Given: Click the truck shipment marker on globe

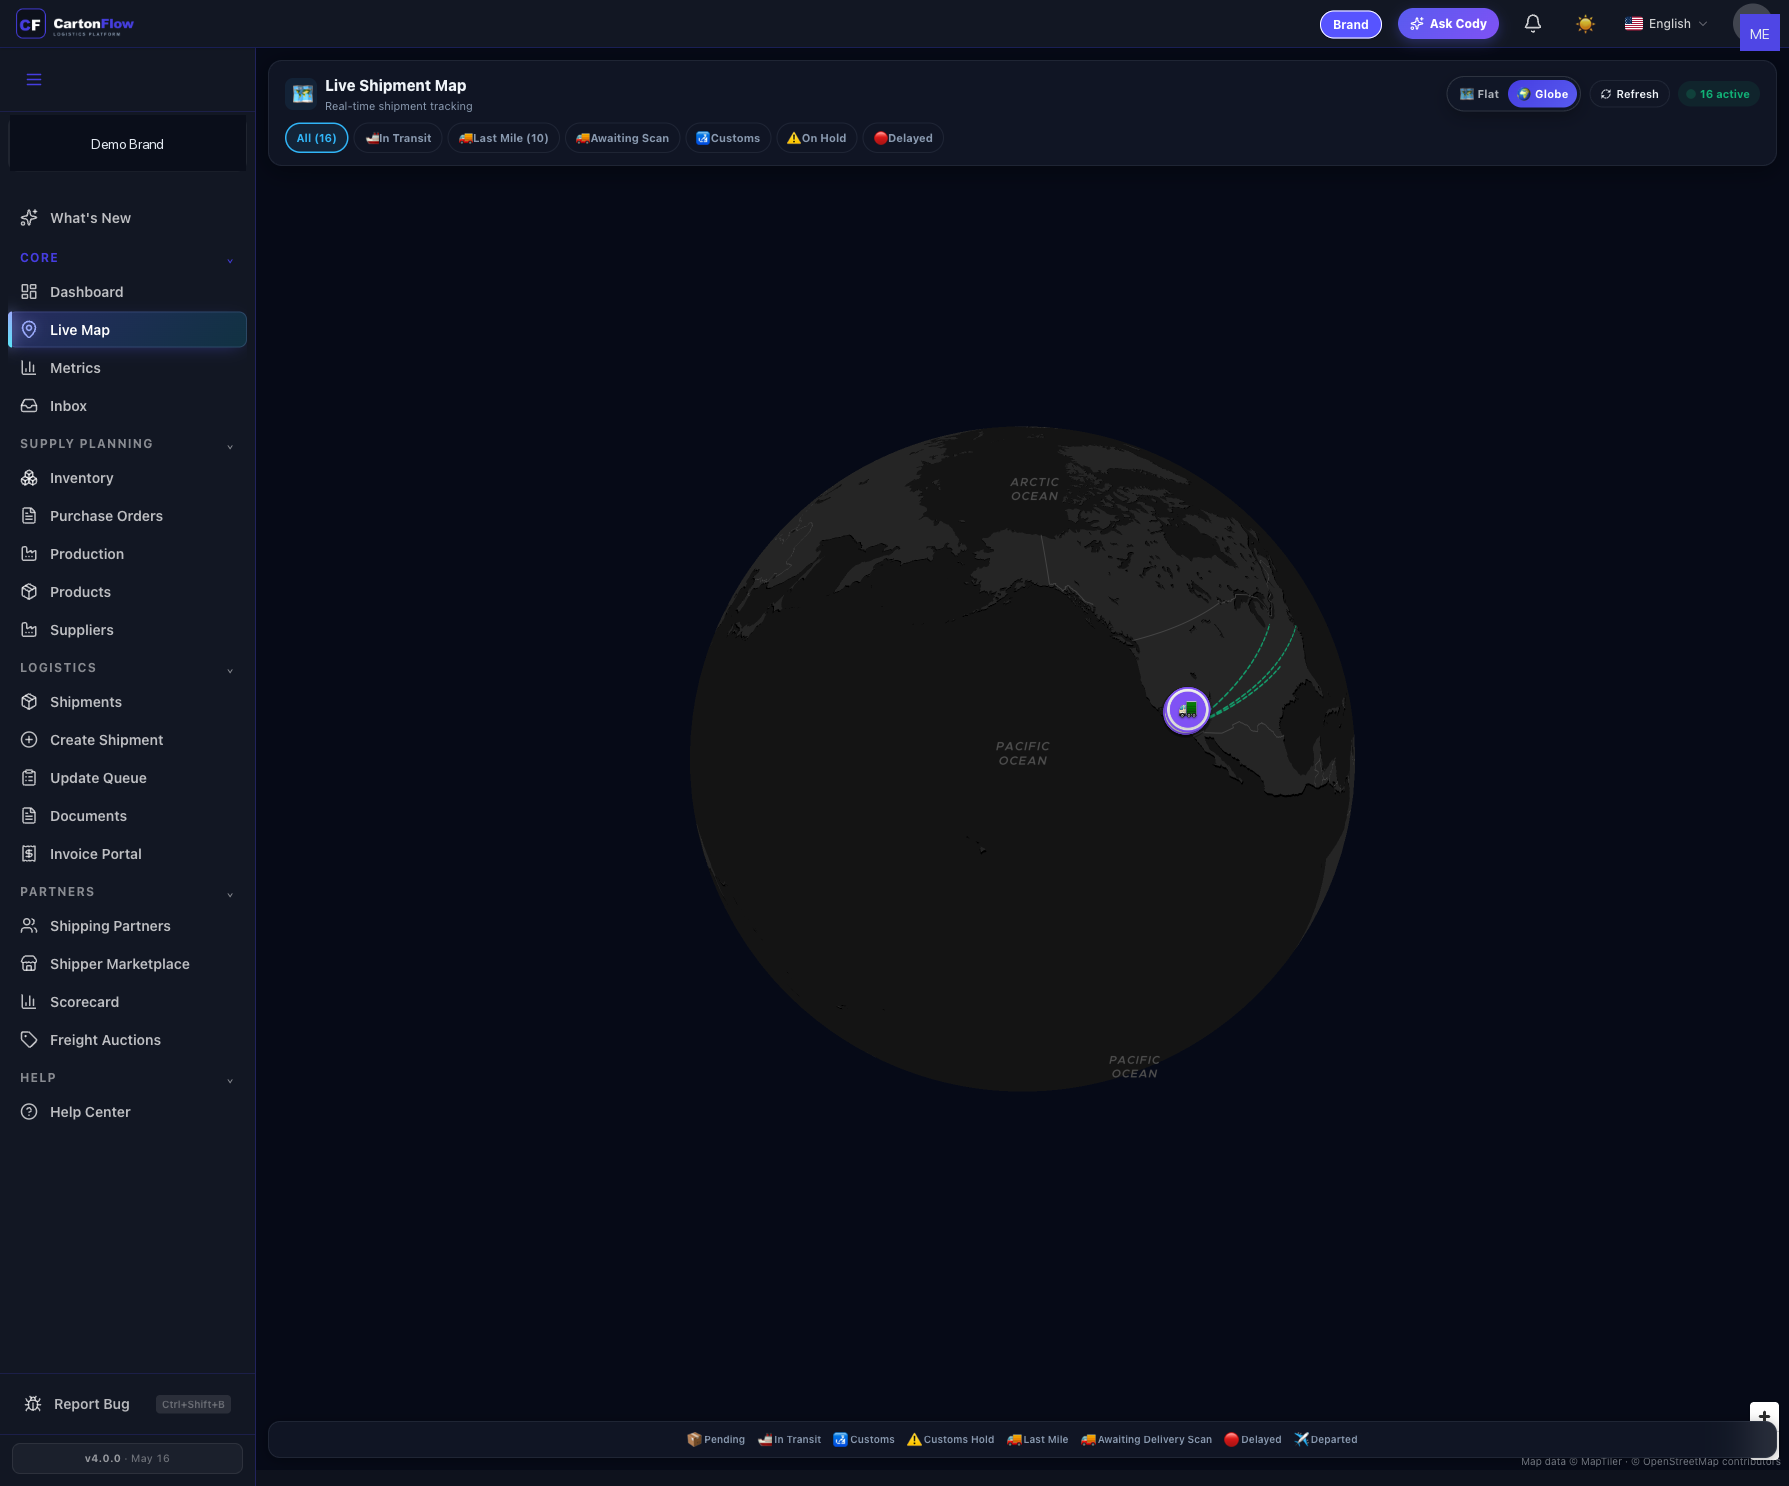Looking at the screenshot, I should tap(1187, 710).
